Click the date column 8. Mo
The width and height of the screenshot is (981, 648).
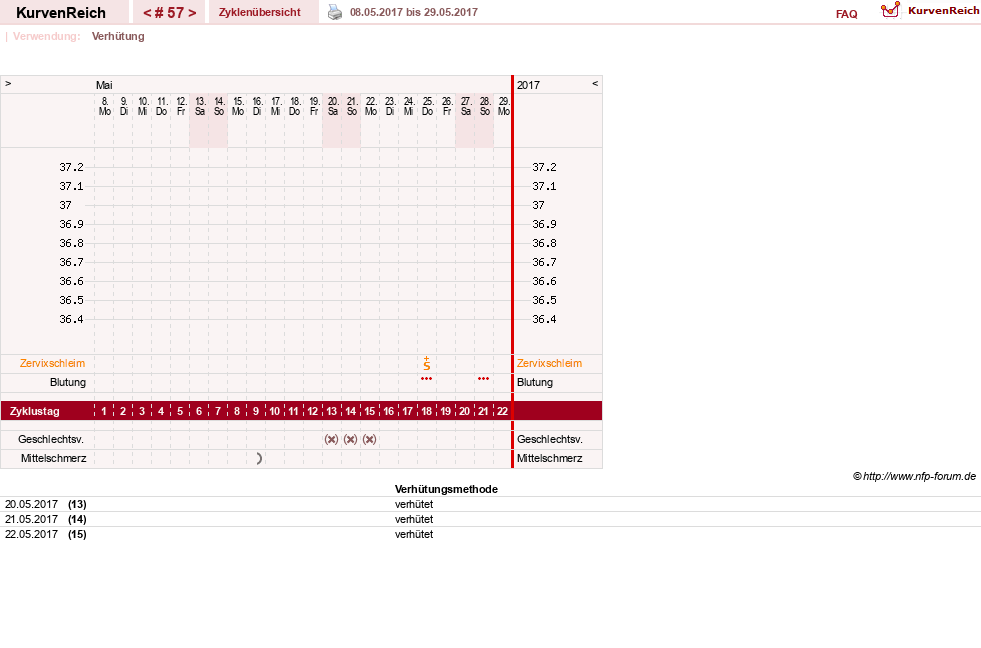pyautogui.click(x=104, y=106)
